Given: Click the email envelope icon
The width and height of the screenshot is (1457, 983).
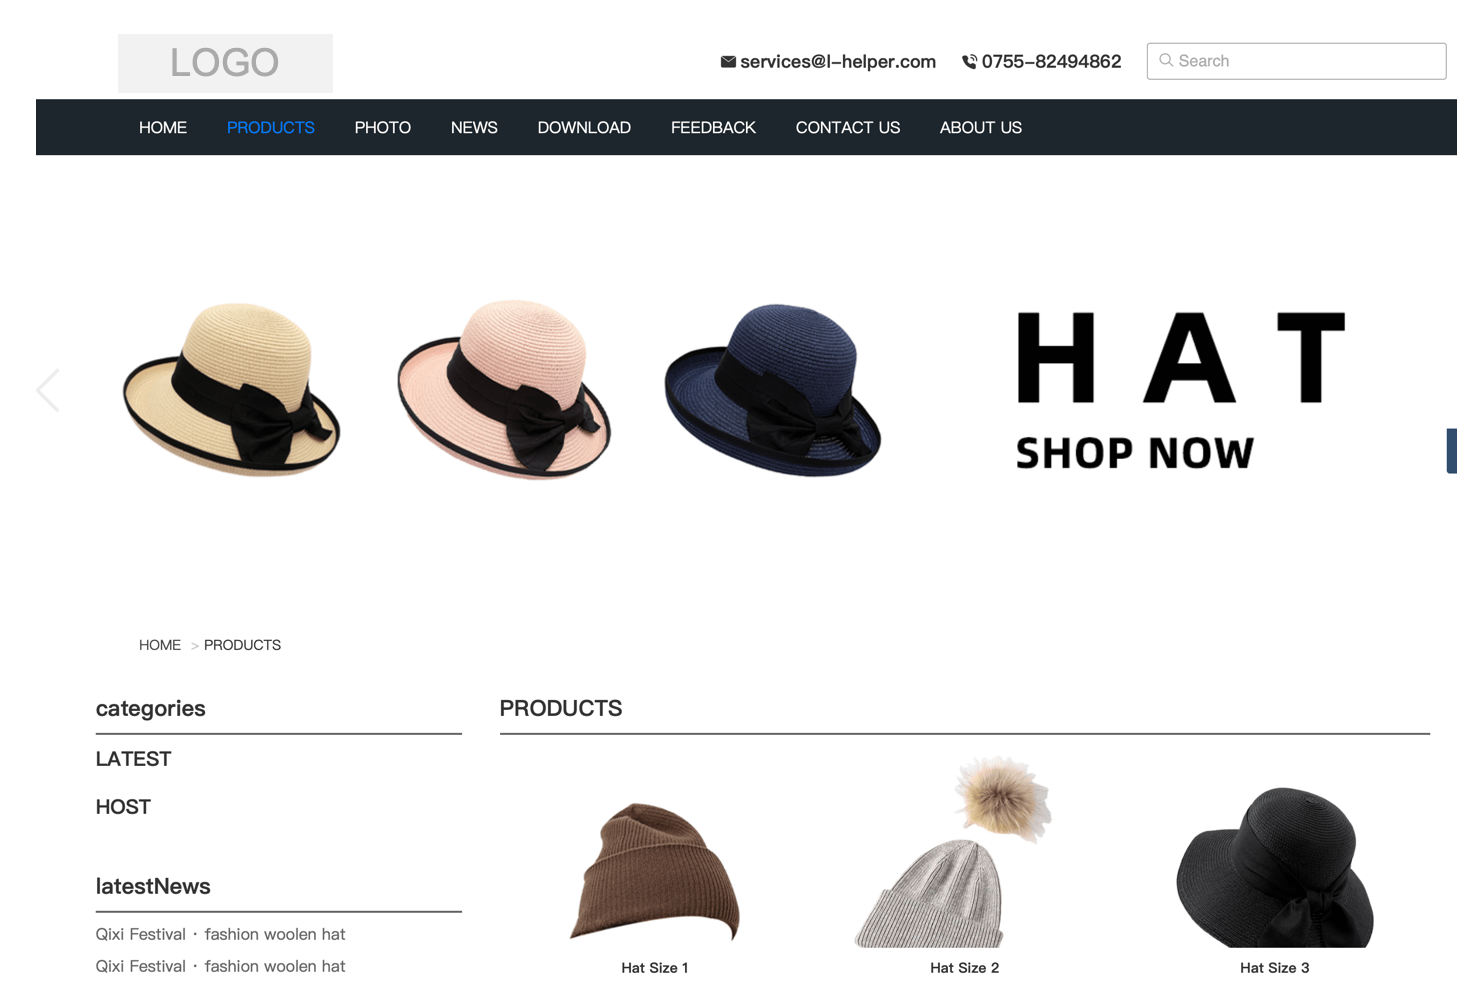Looking at the screenshot, I should (x=728, y=62).
